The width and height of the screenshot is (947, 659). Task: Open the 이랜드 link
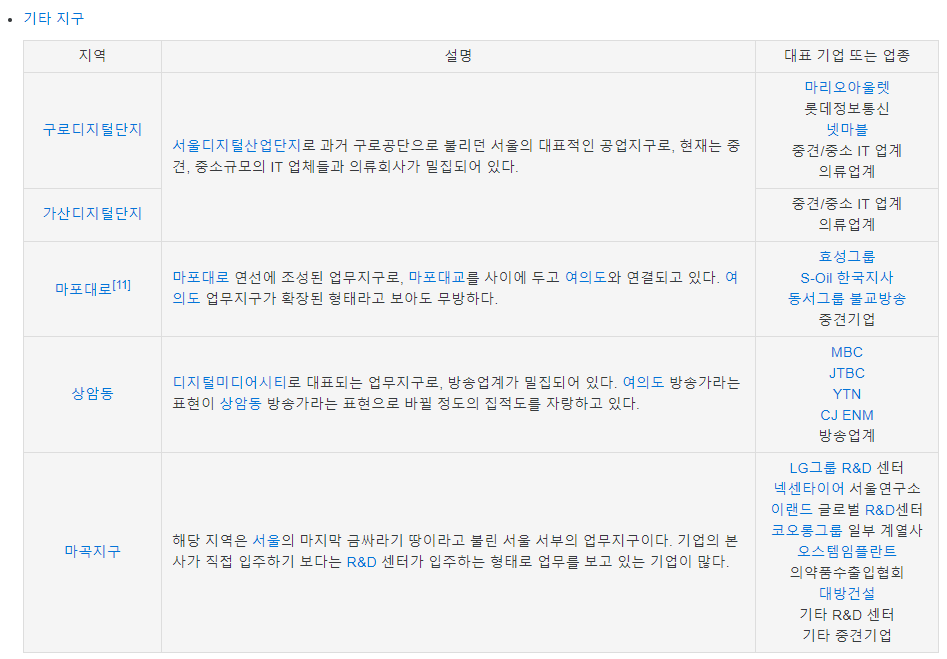click(792, 509)
